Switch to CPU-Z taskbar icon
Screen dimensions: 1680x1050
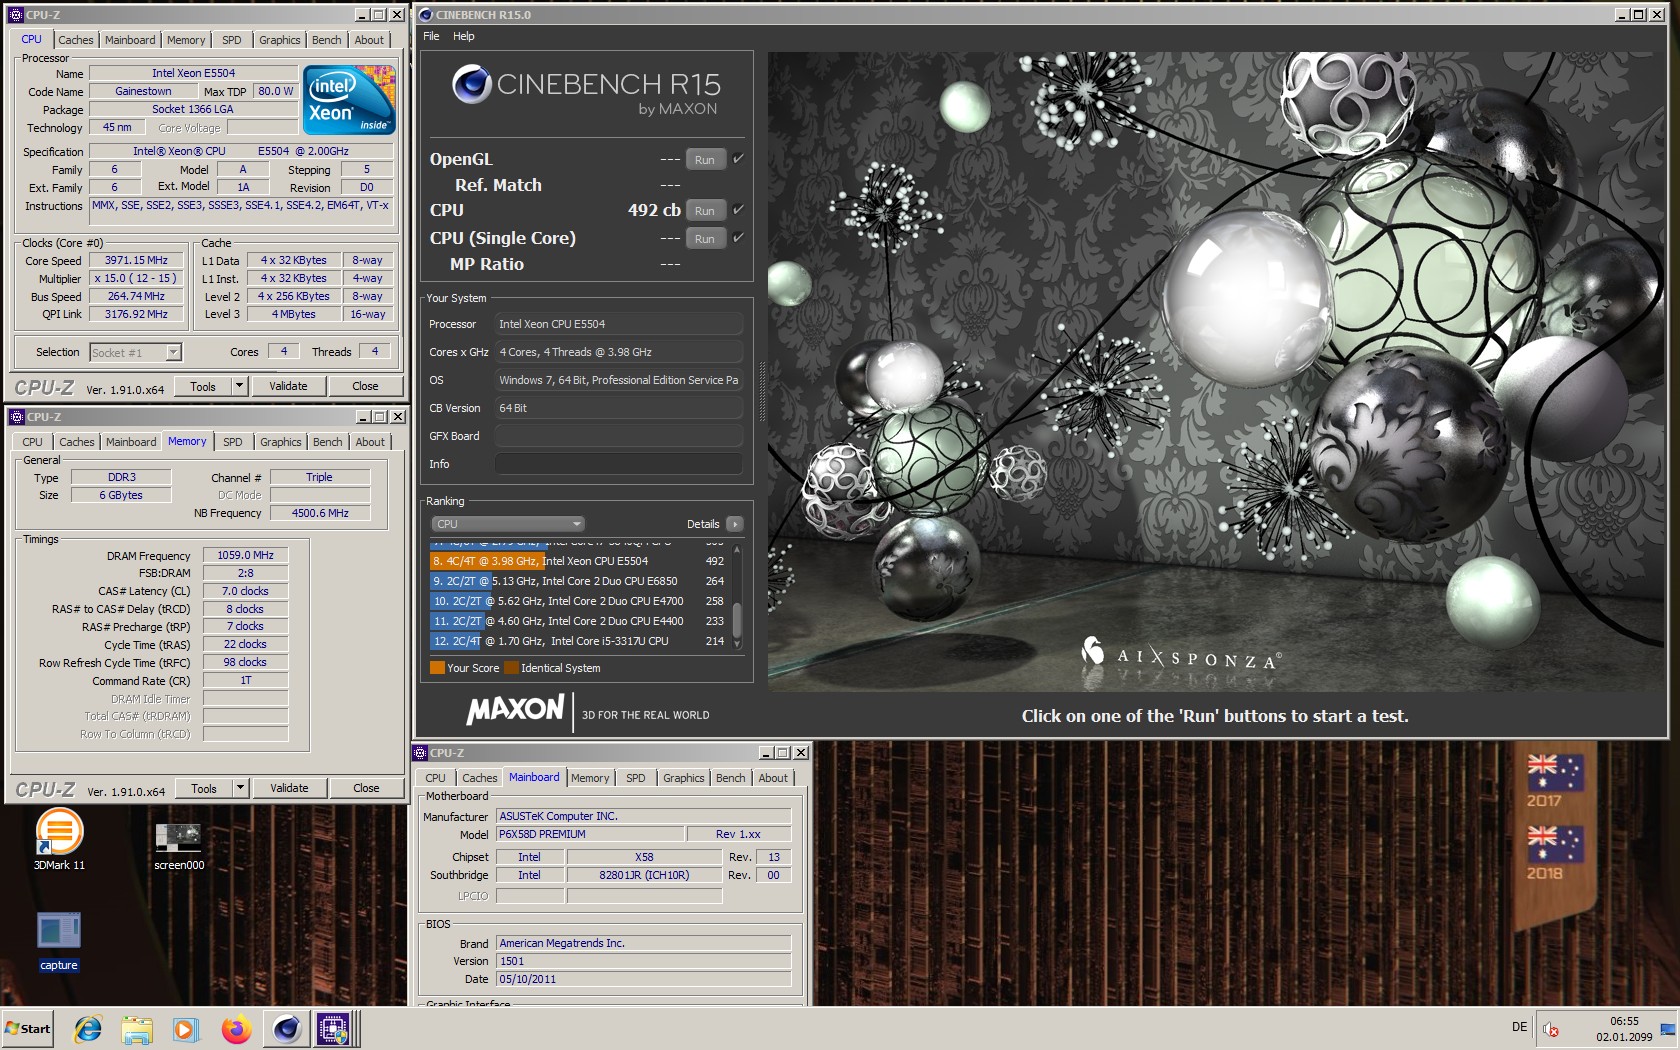333,1029
